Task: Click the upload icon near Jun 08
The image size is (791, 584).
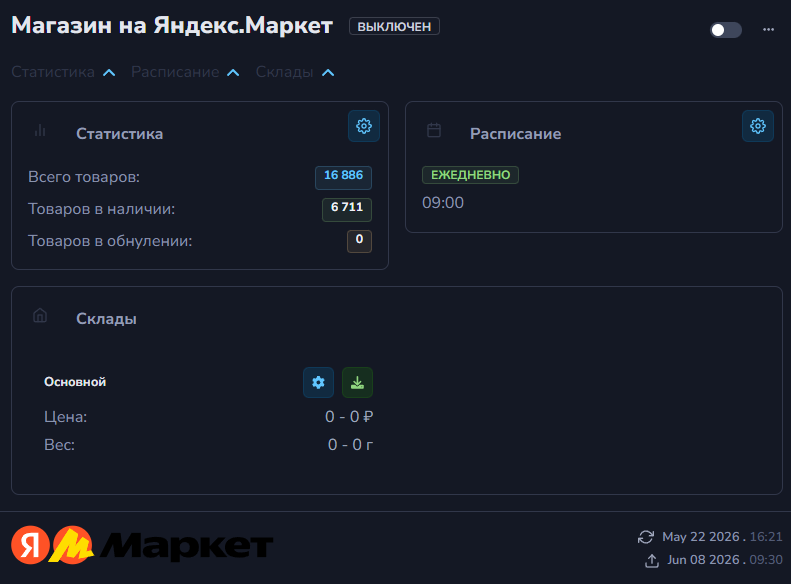Action: [652, 560]
